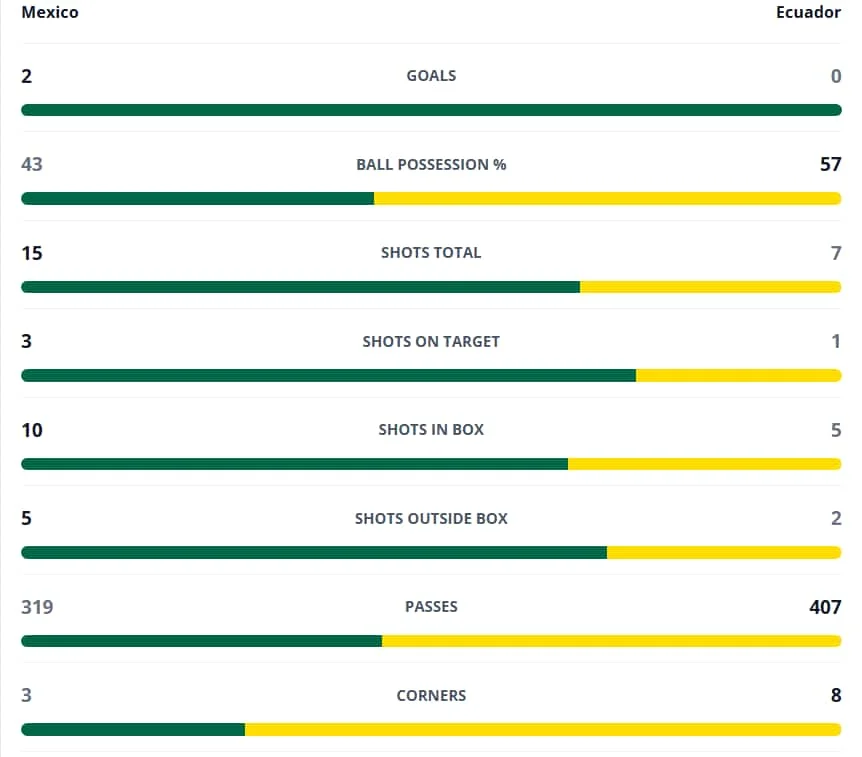Click Mexico's 15 shots total value
This screenshot has width=862, height=757.
tap(32, 253)
